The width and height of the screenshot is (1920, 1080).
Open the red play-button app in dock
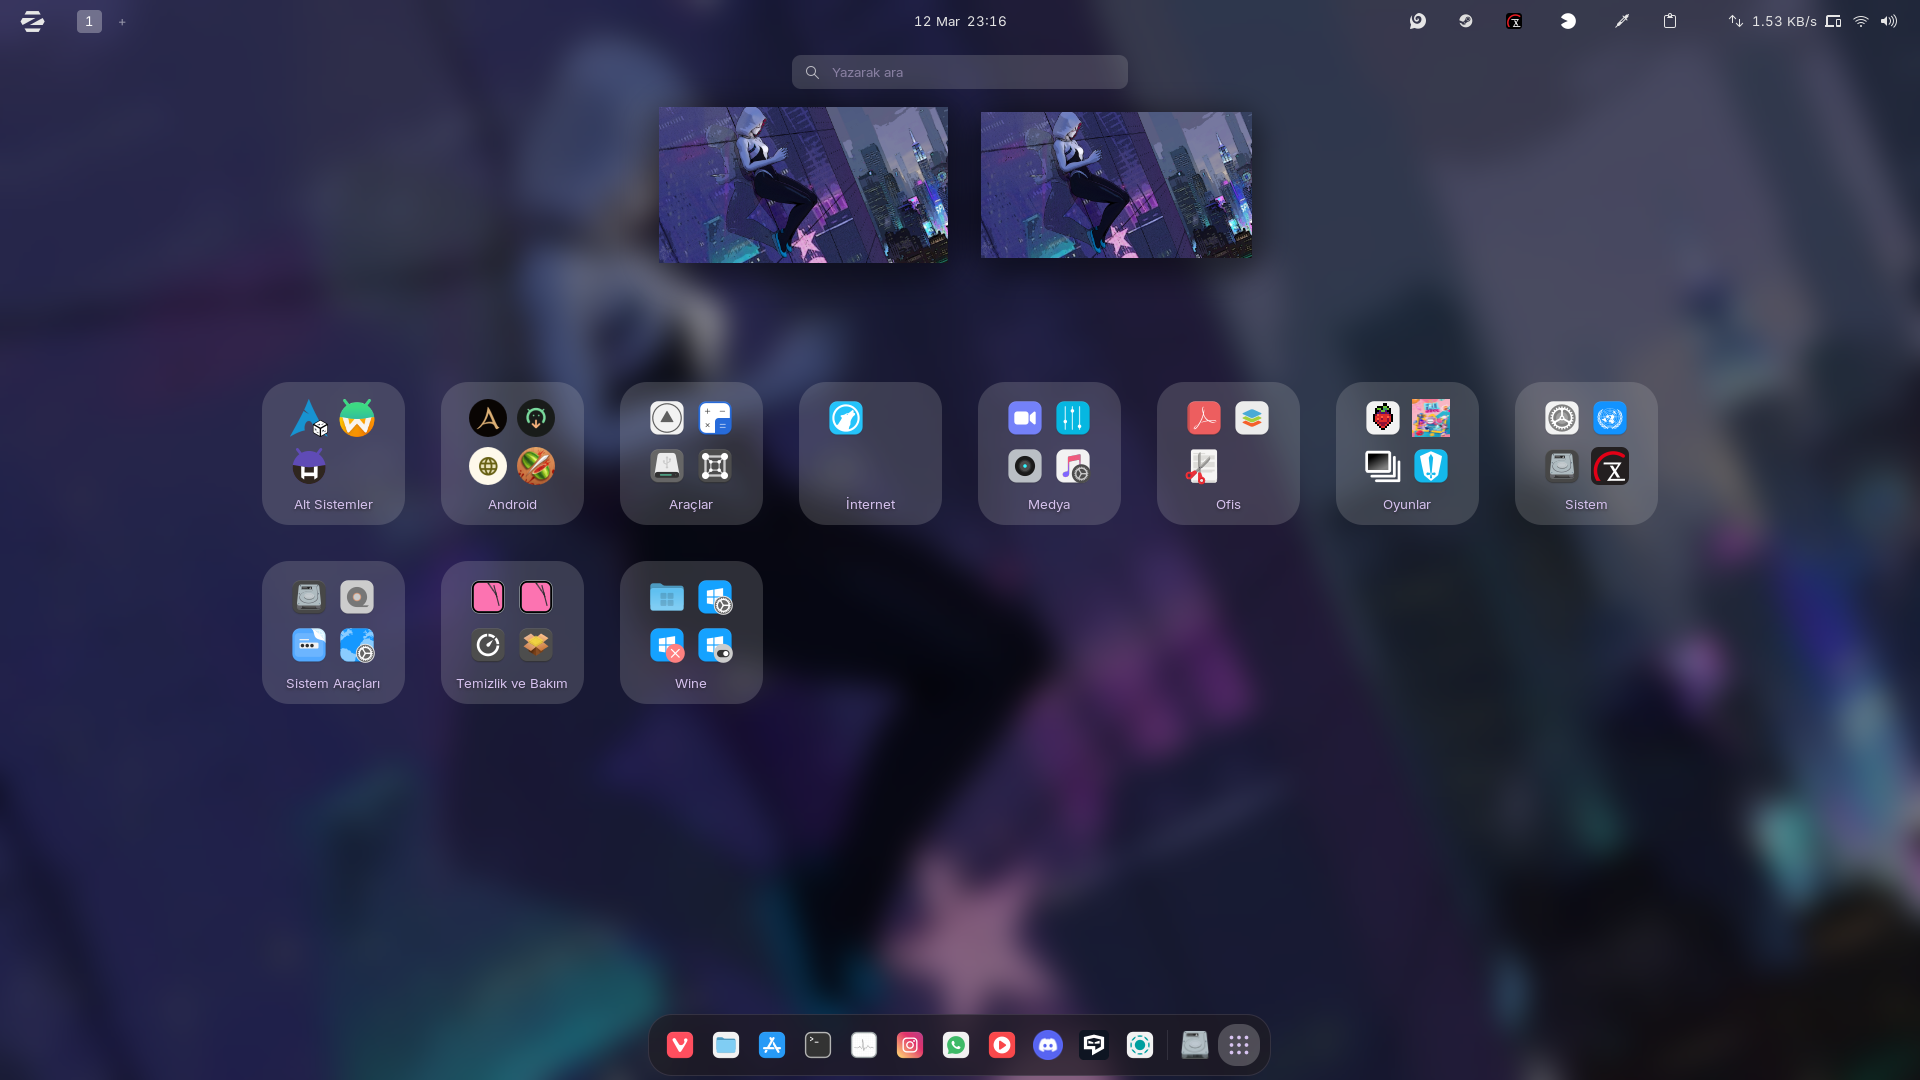point(1002,1045)
